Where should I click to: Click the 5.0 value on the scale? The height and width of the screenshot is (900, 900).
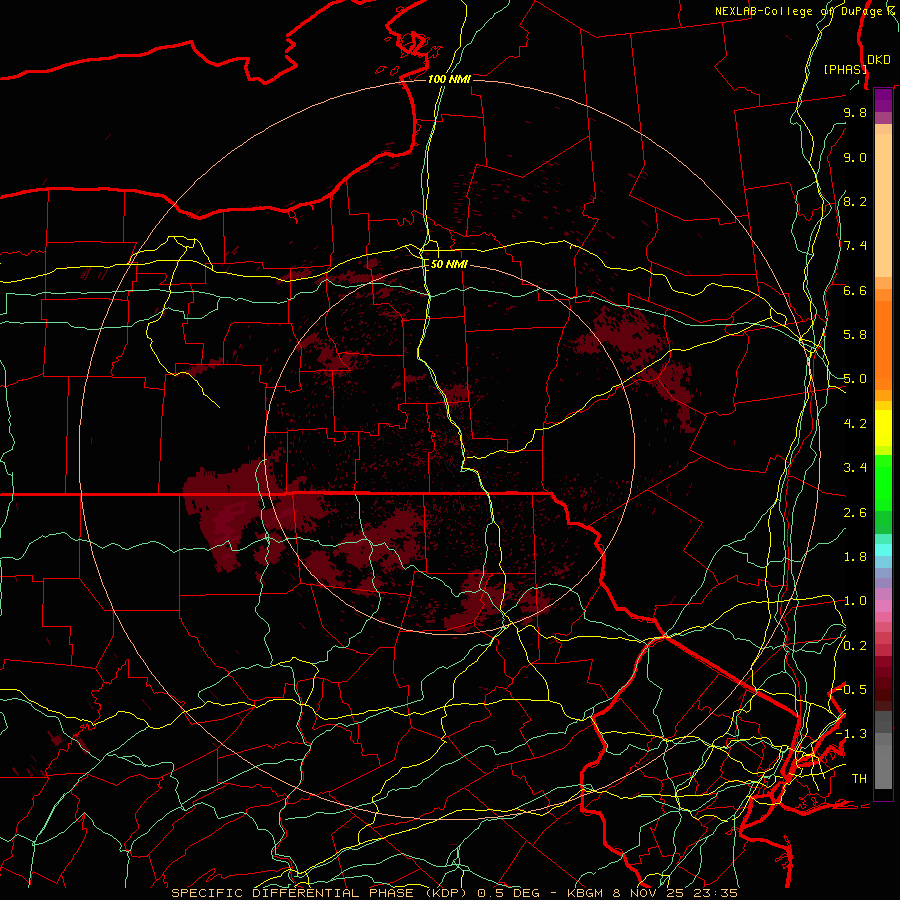pyautogui.click(x=855, y=379)
